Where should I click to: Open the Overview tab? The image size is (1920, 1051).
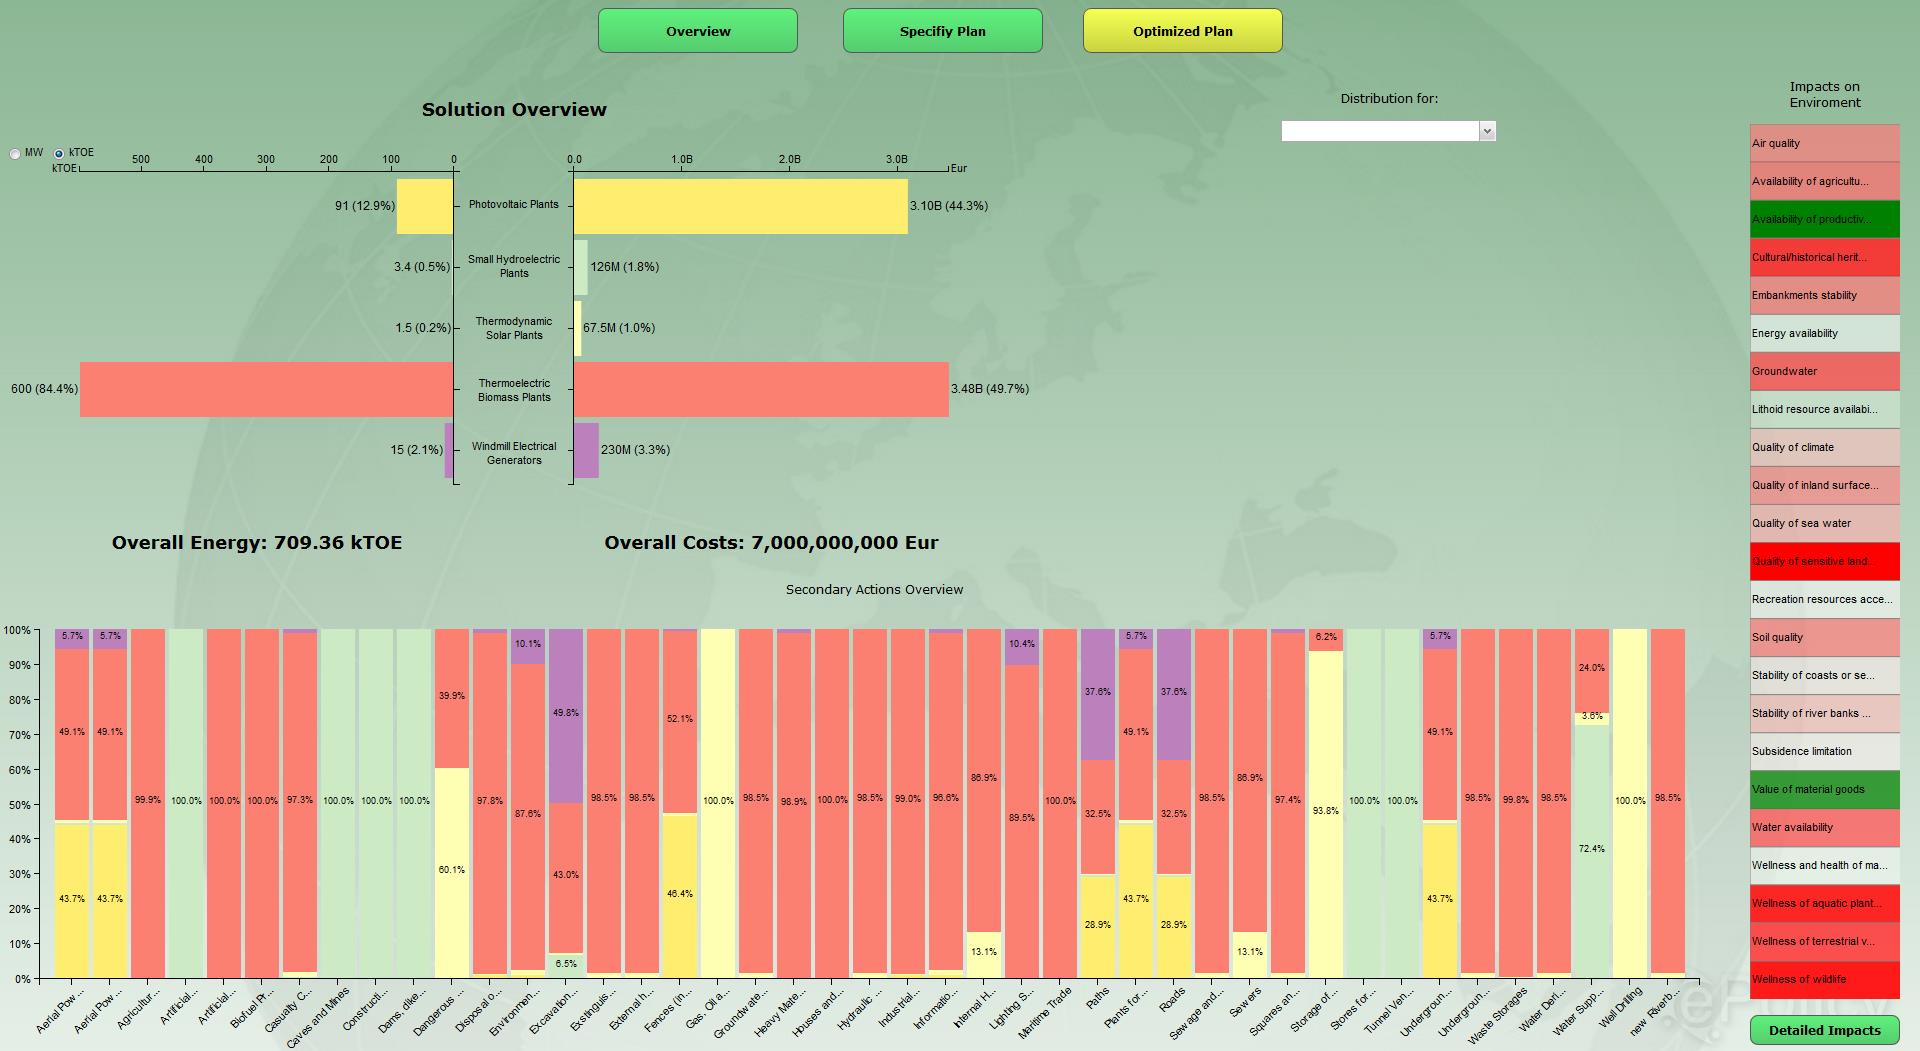698,31
